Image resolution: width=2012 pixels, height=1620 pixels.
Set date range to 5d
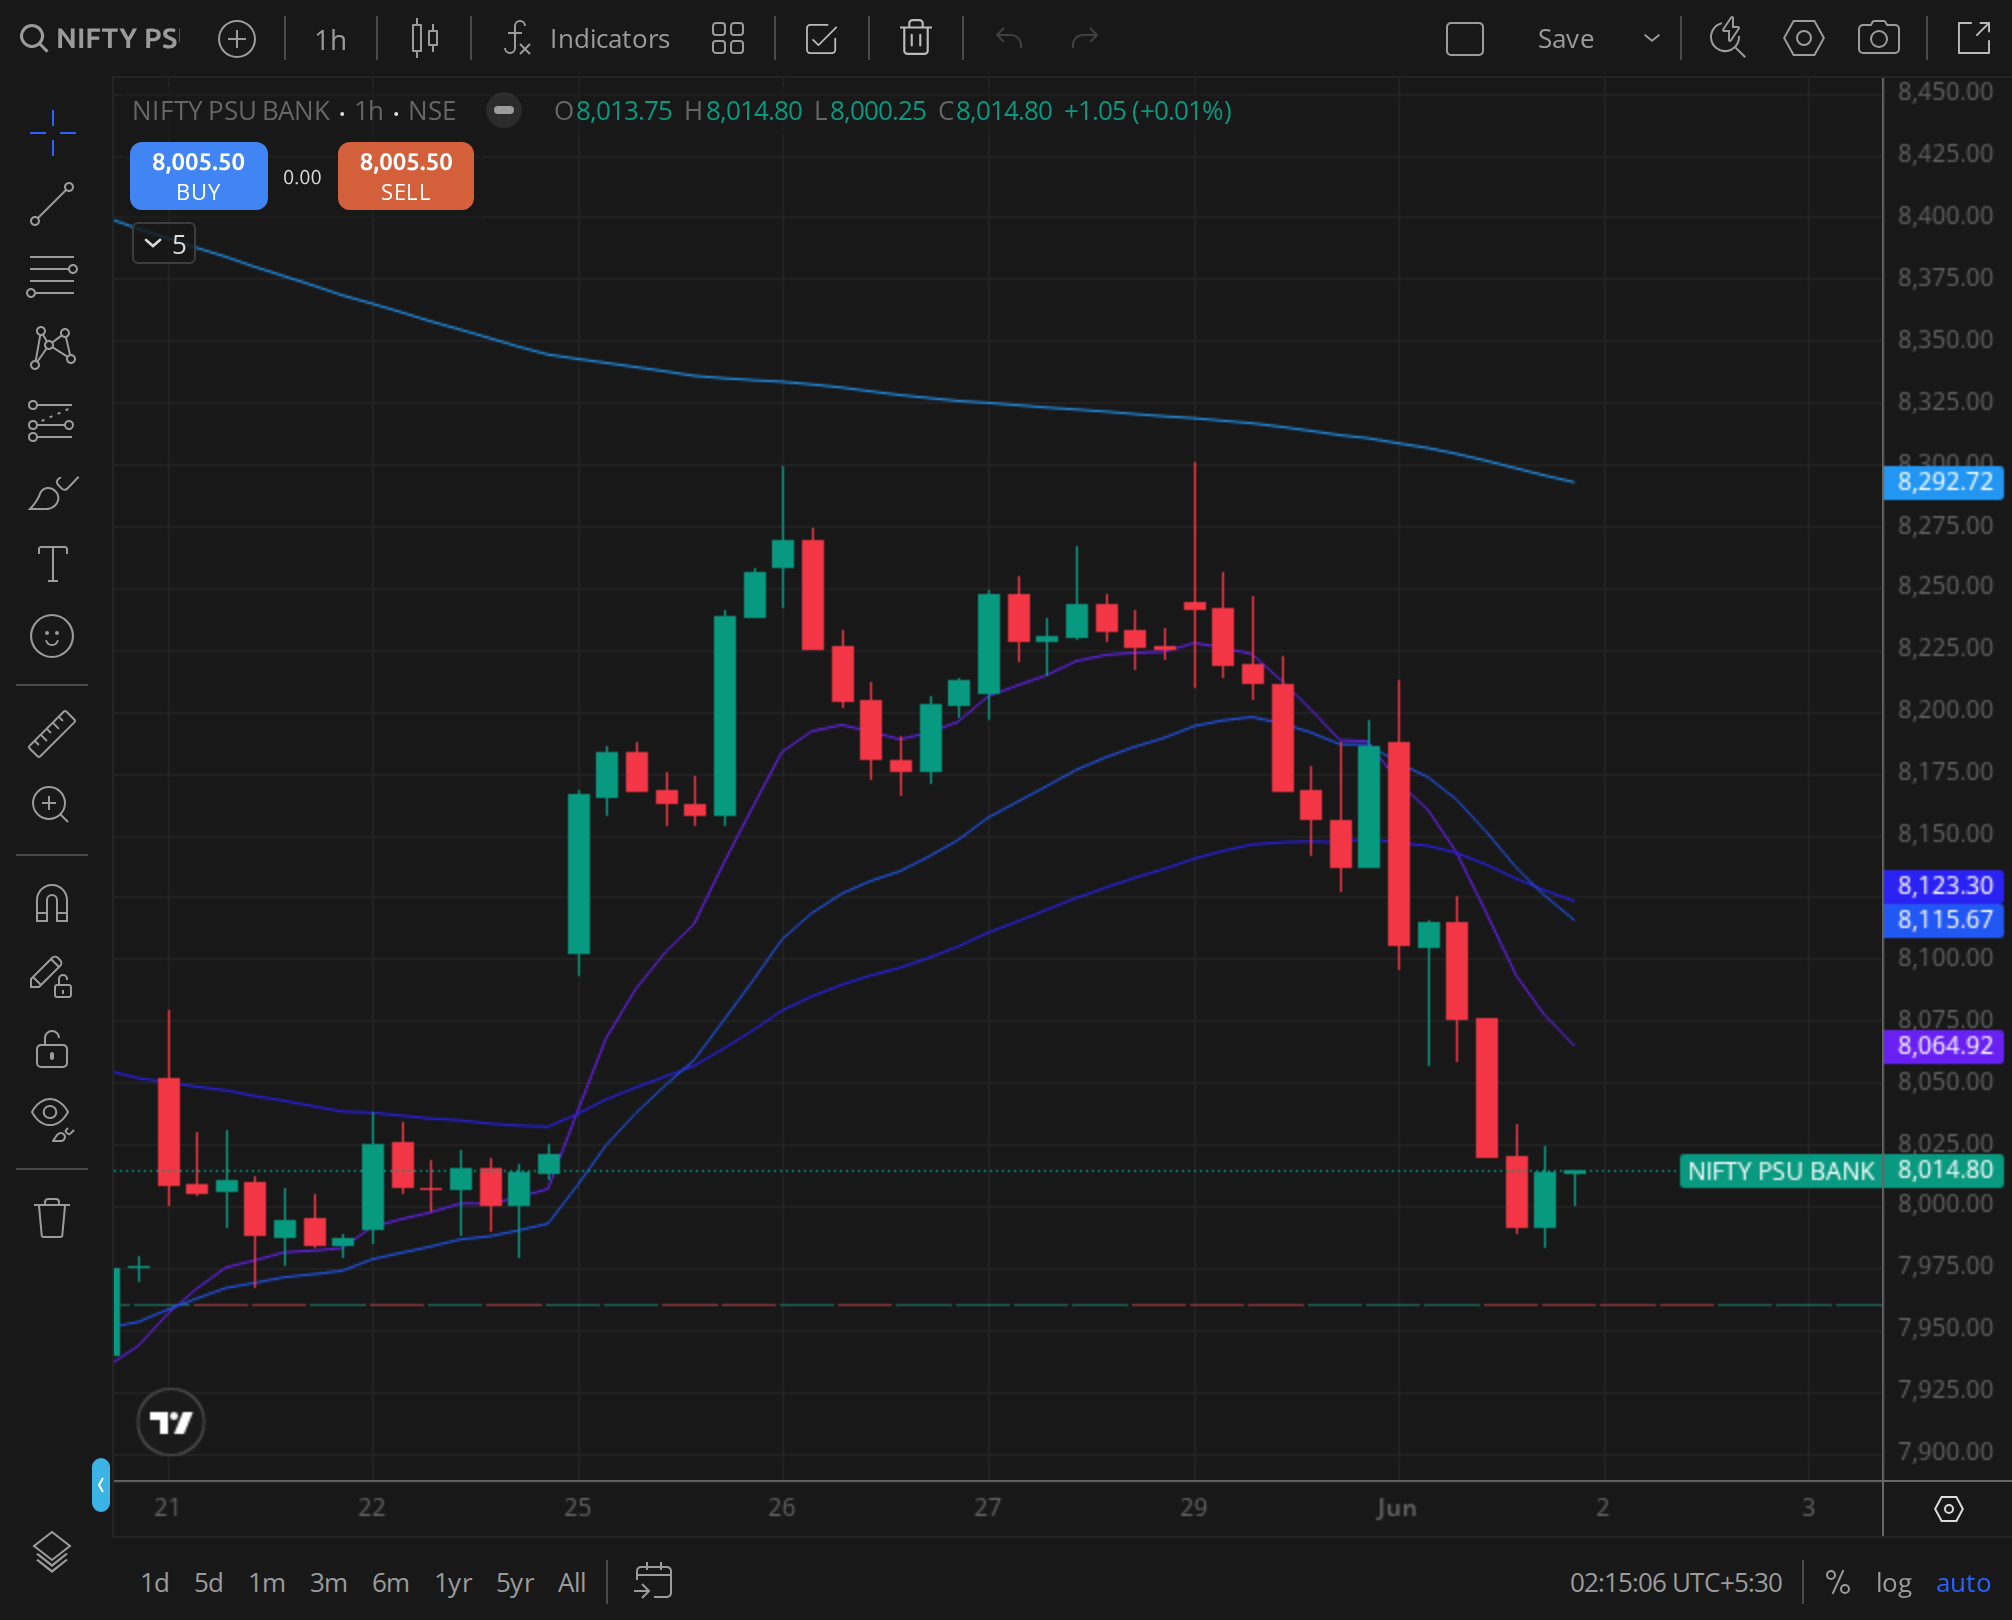pos(208,1583)
